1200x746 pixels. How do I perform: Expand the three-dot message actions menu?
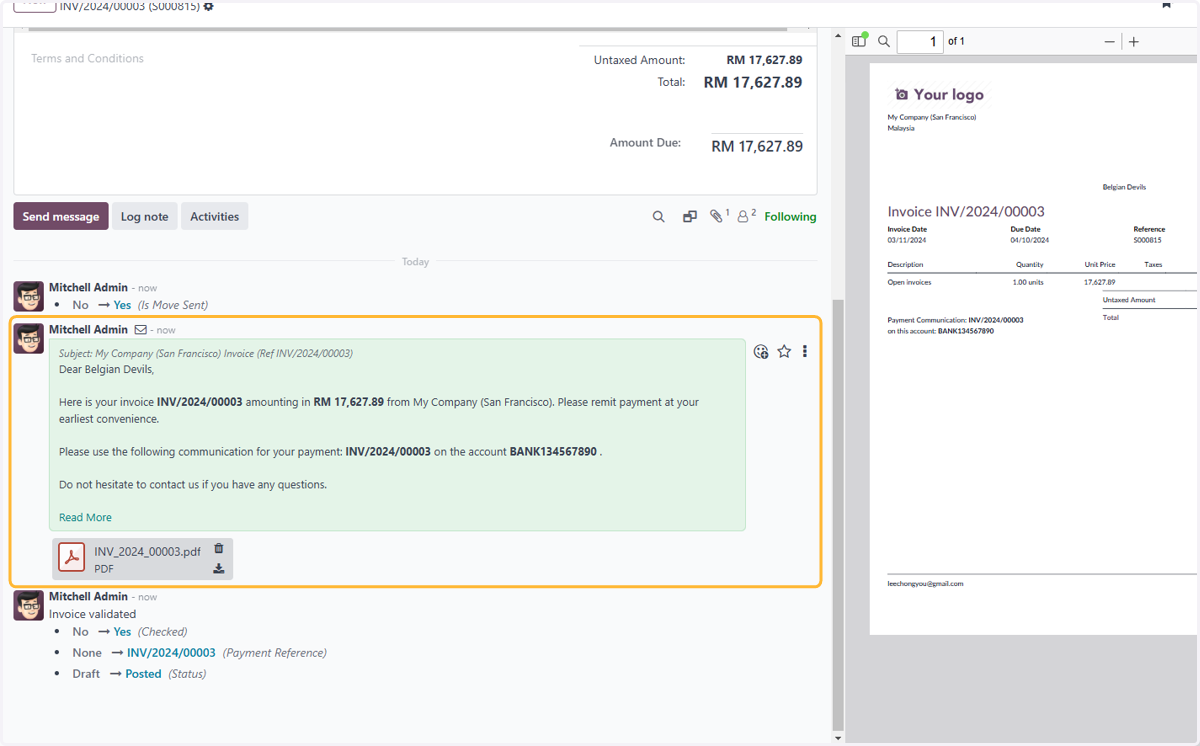click(805, 351)
